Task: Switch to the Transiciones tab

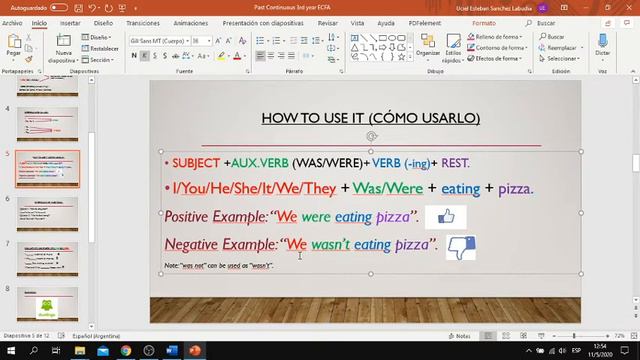Action: click(x=143, y=23)
